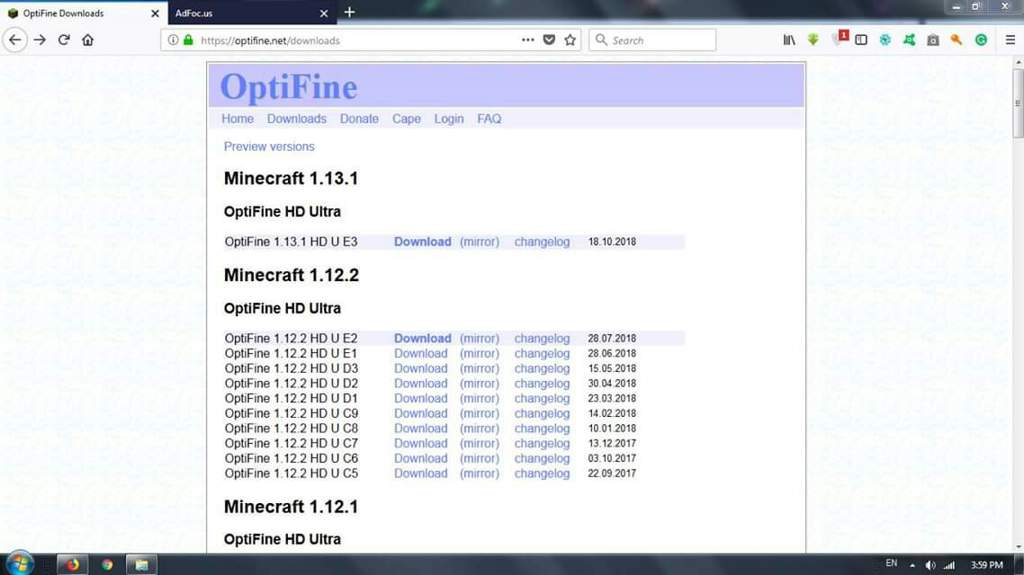Screen dimensions: 1024x575
Task: Open the Cape menu link
Action: [406, 119]
